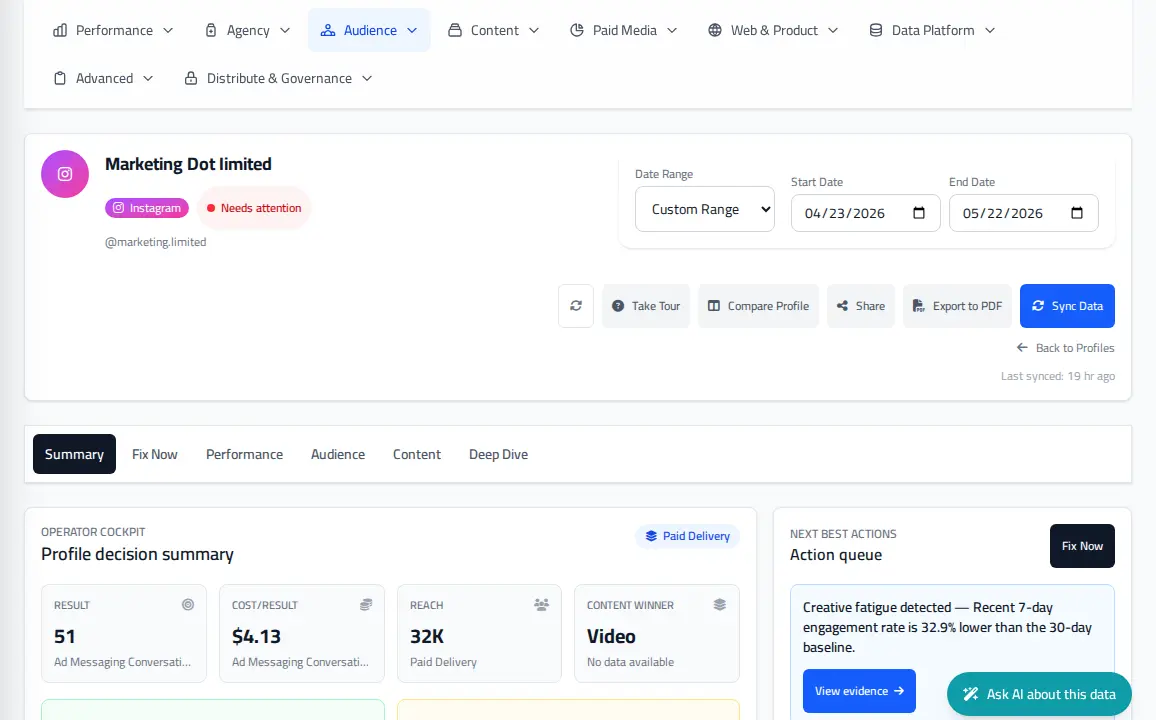Open Ask AI about this data
This screenshot has height=720, width=1156.
pos(1039,694)
